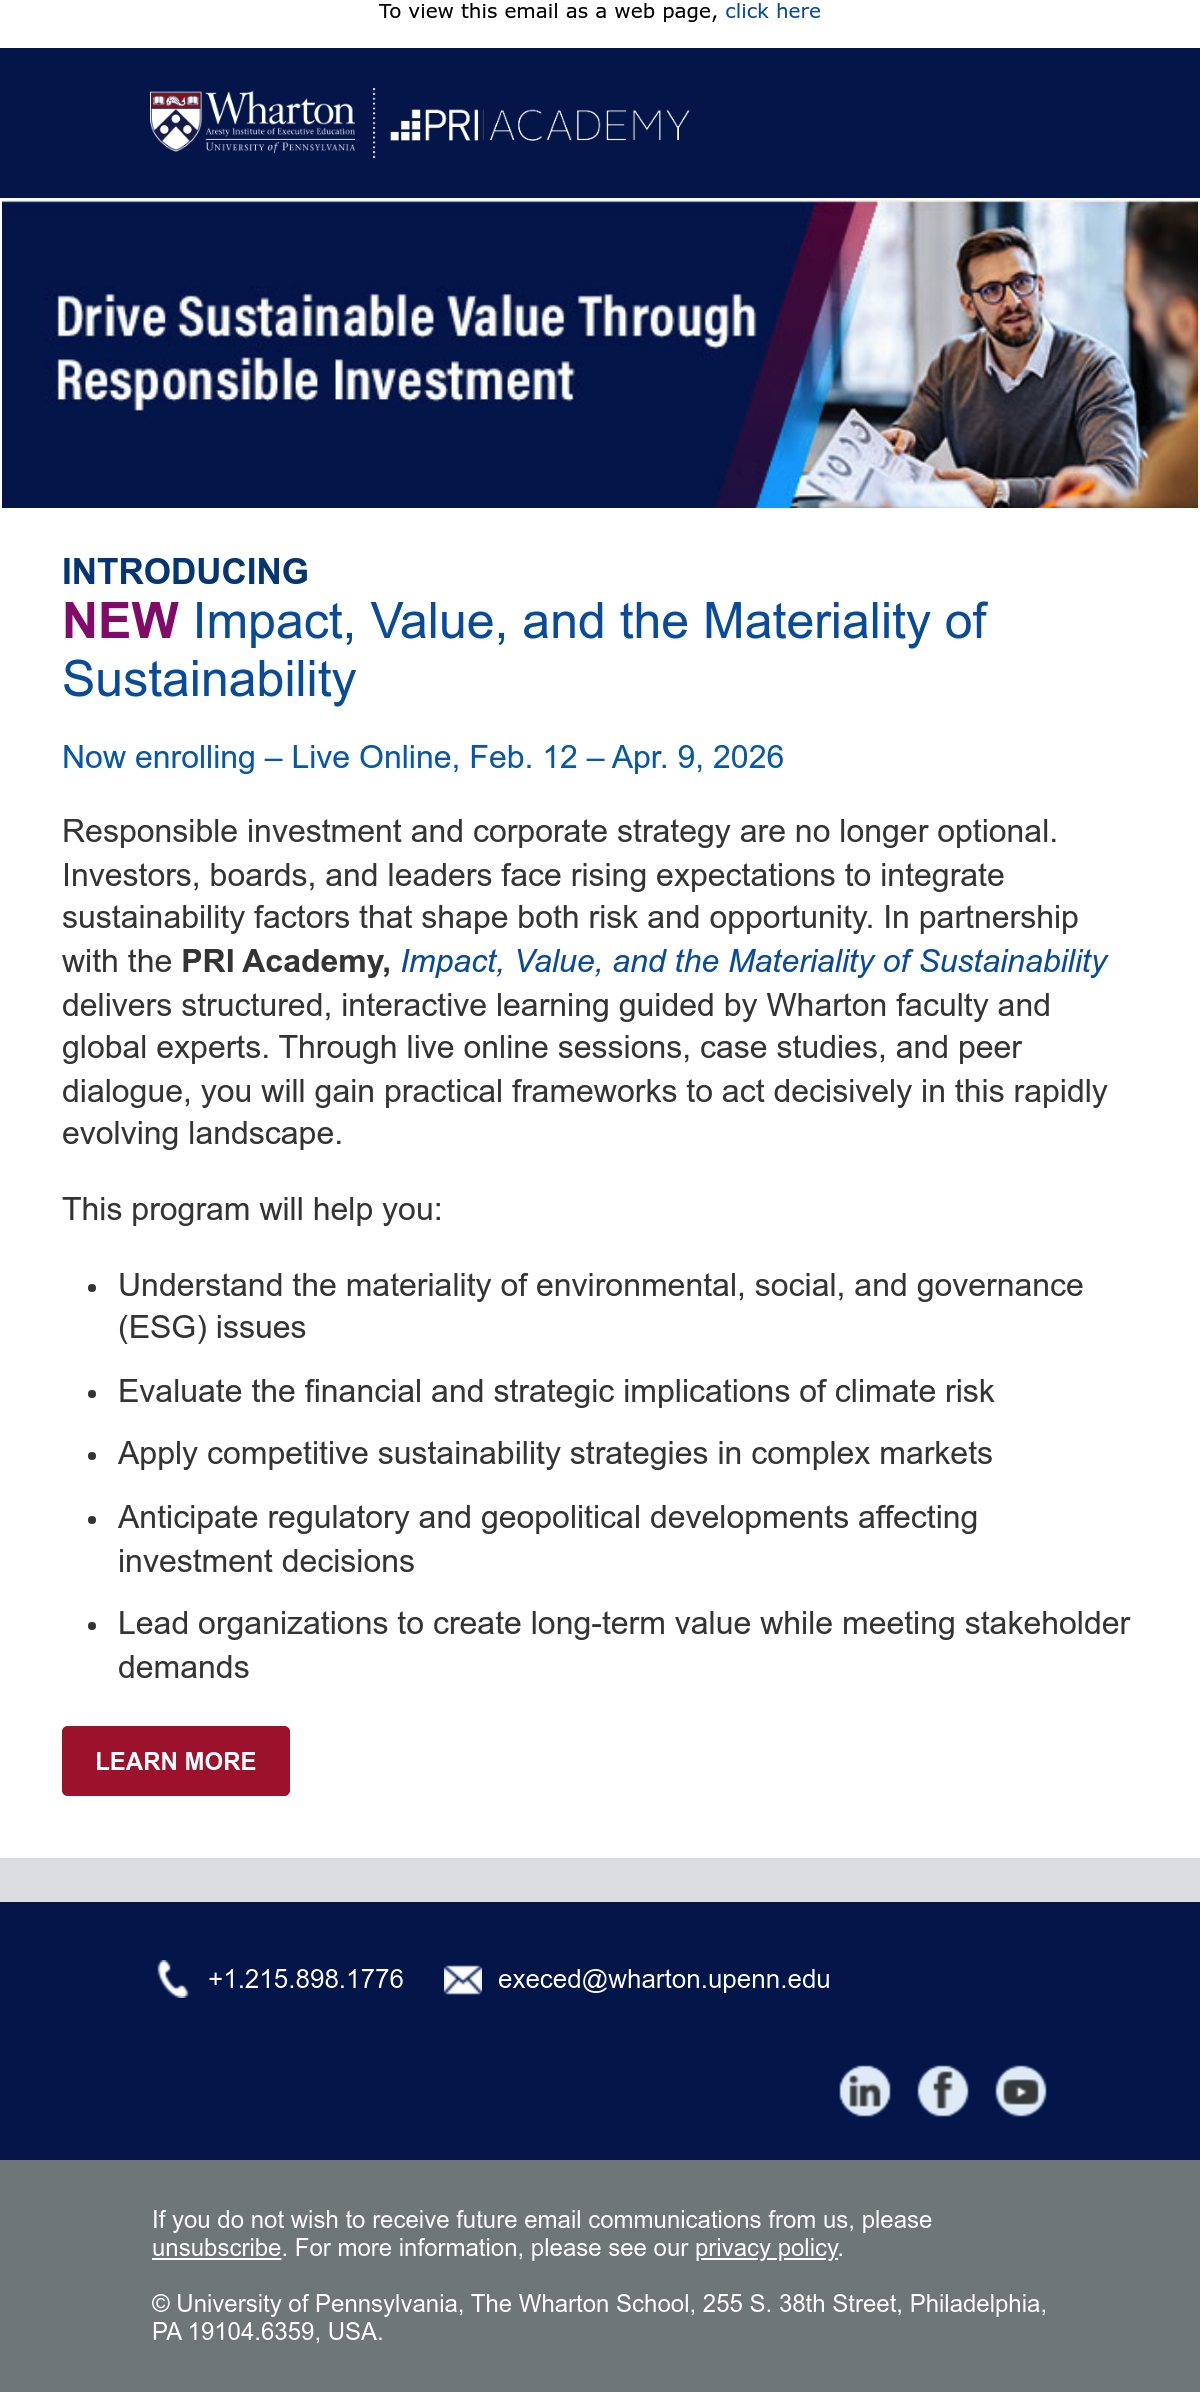Click the PRI Academy logo

[x=540, y=126]
